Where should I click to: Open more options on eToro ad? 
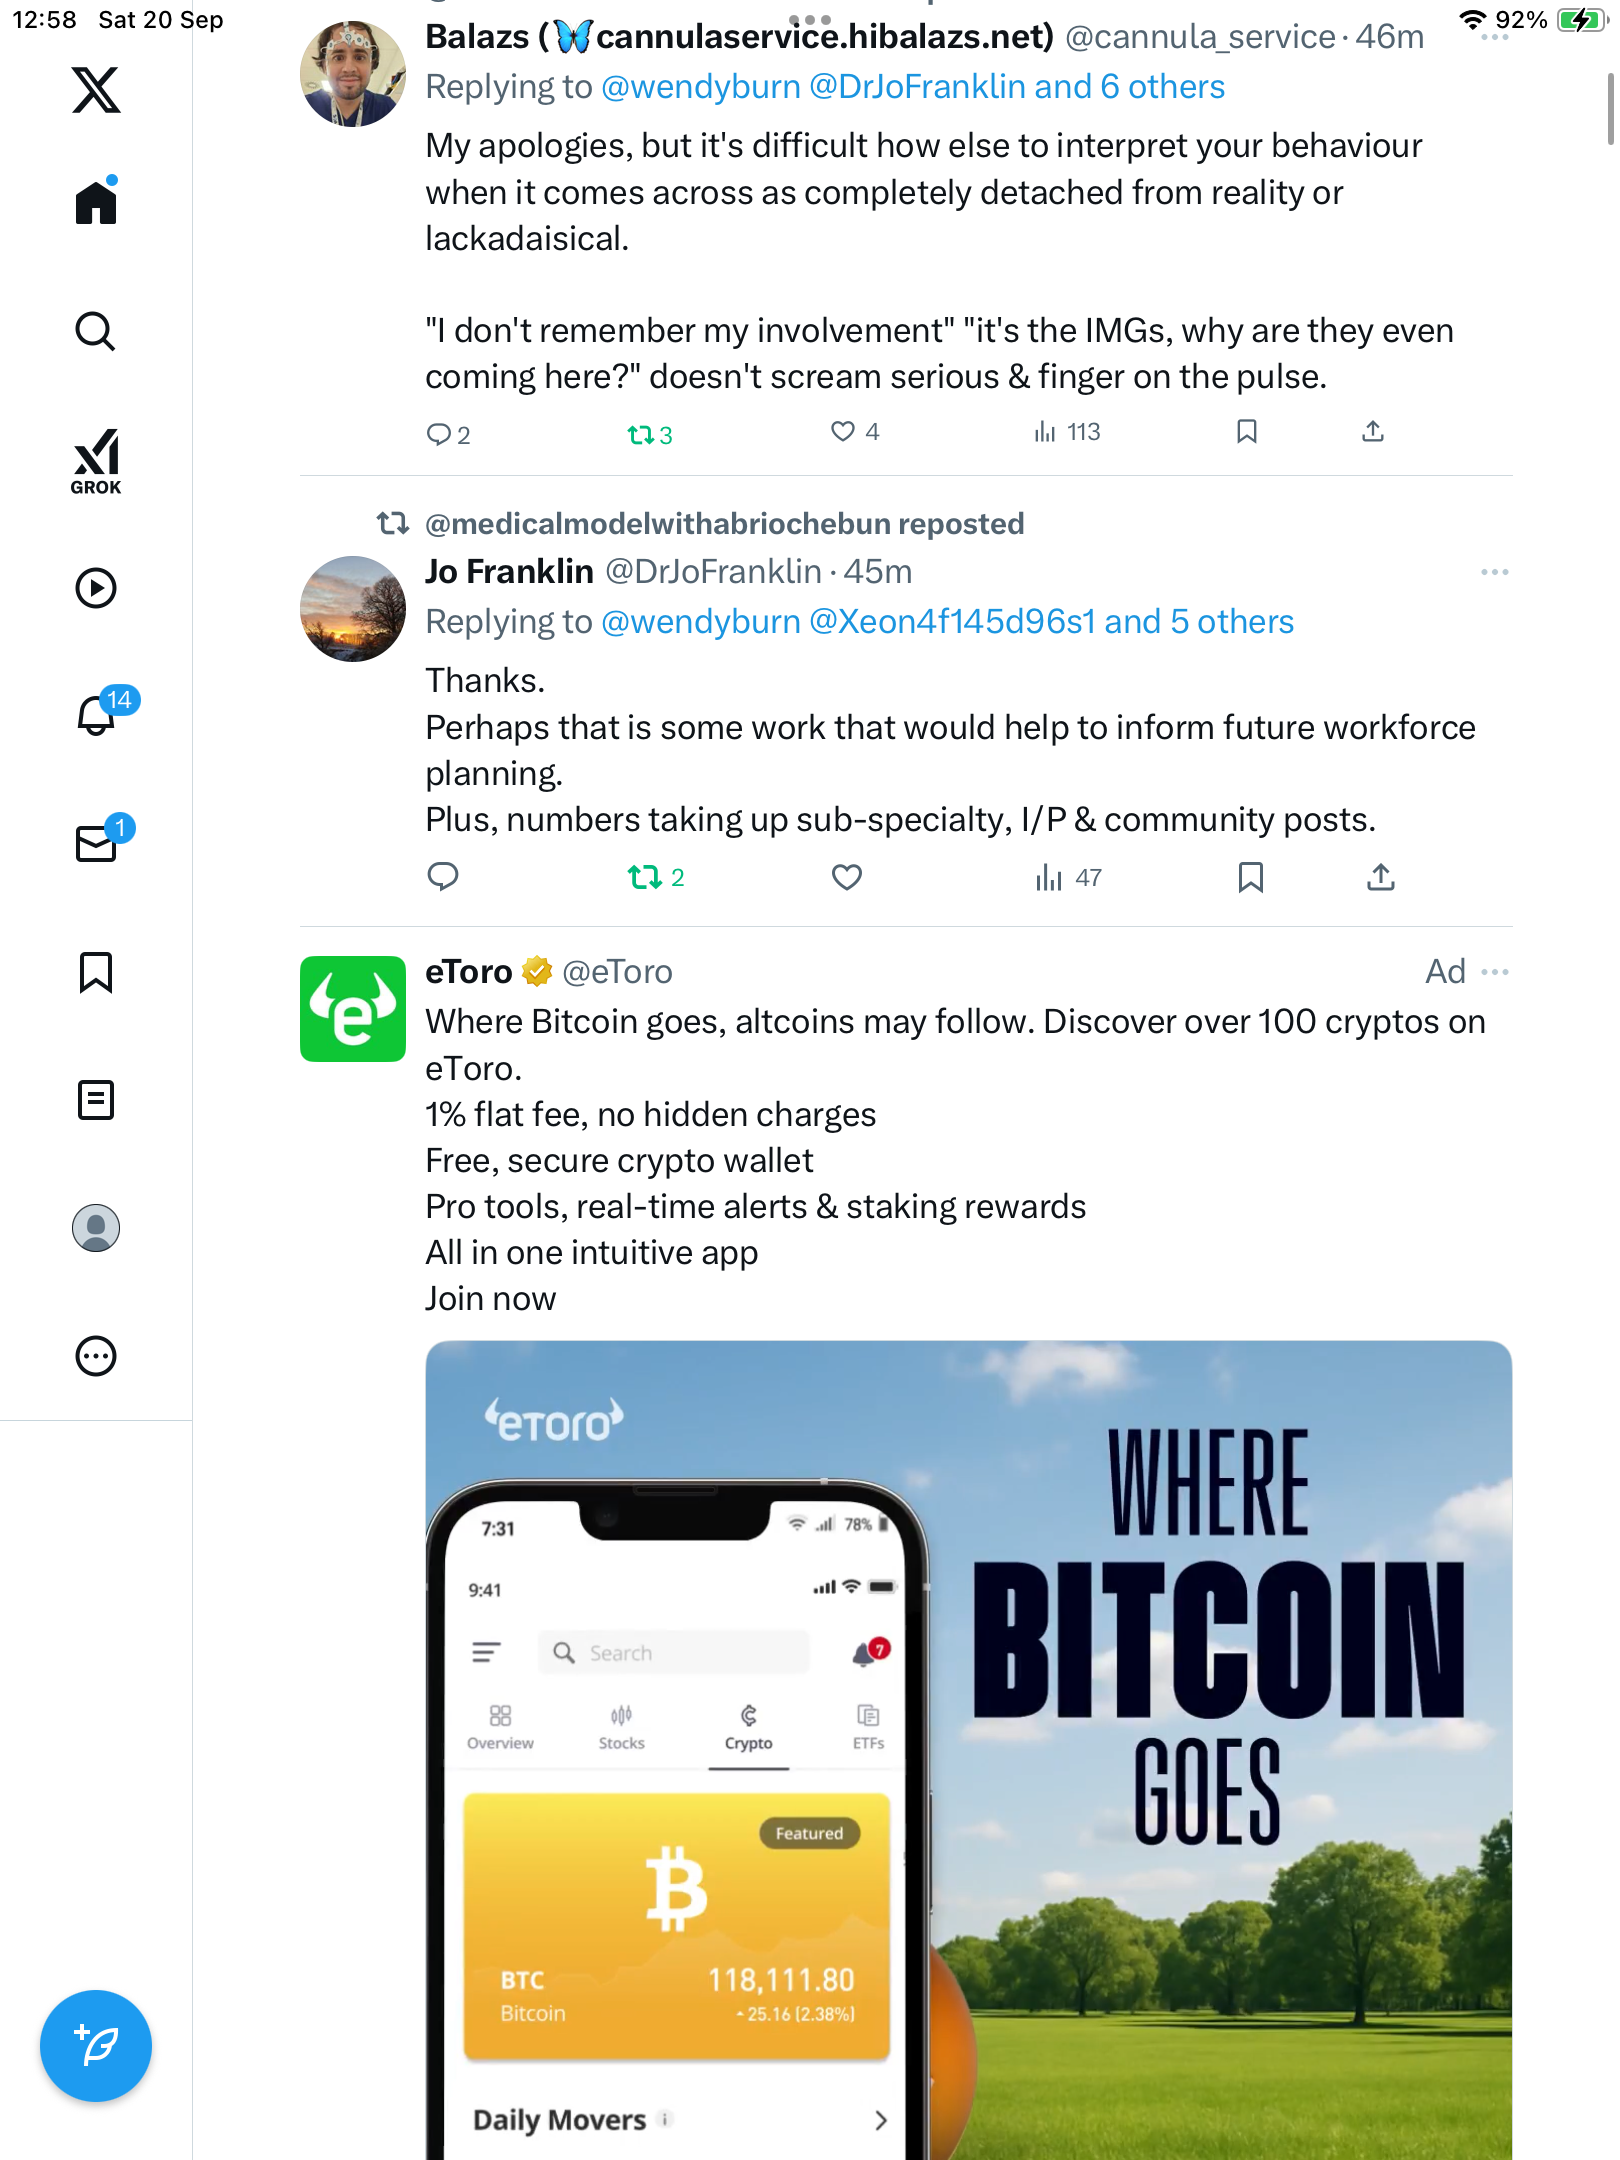1494,972
